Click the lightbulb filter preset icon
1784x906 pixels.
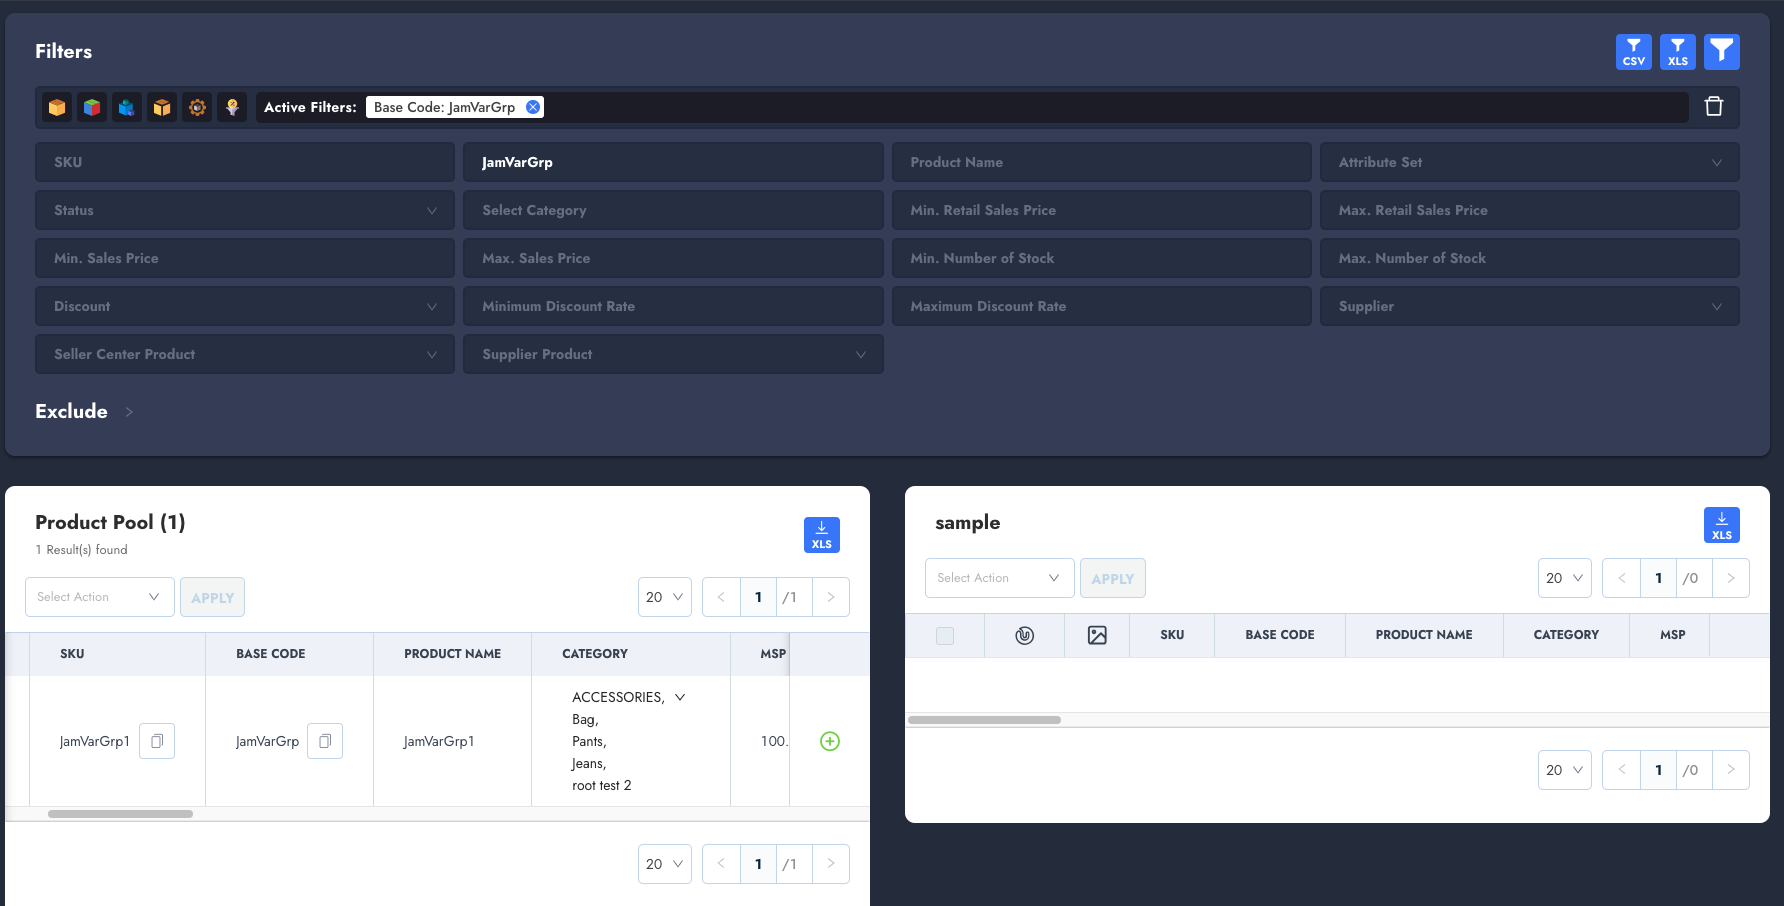click(232, 107)
